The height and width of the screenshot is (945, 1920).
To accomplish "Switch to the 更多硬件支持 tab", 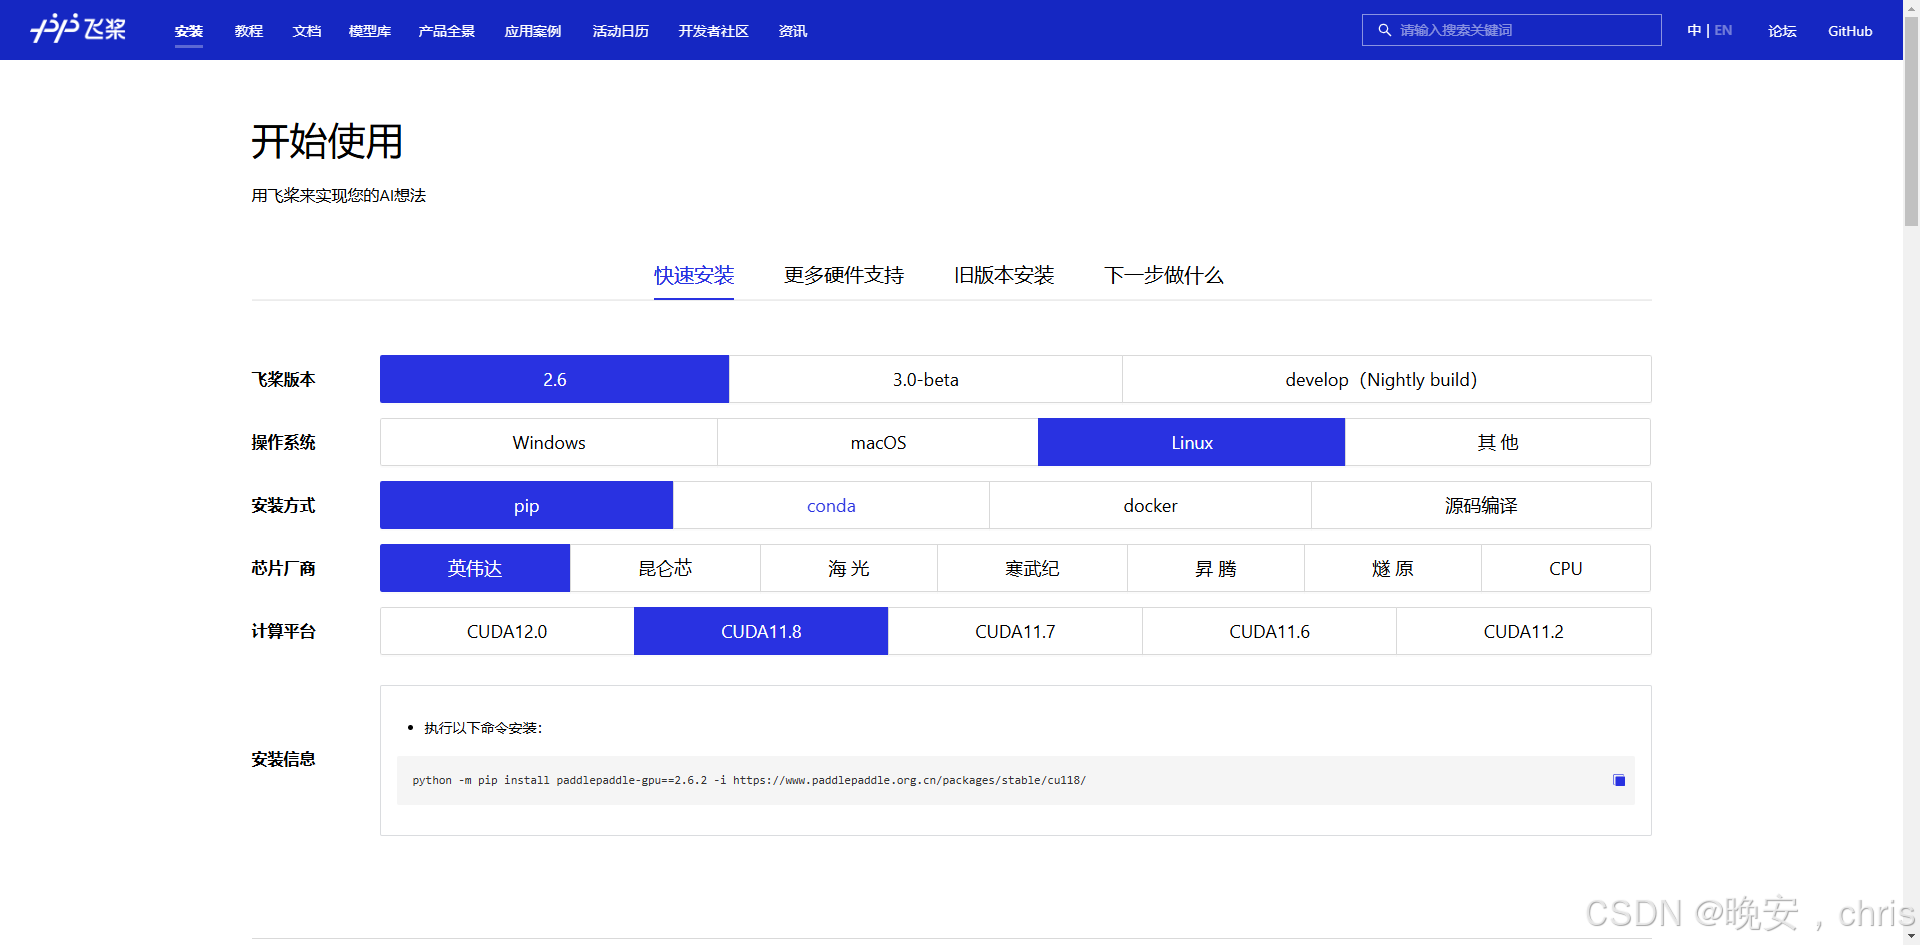I will pos(844,275).
